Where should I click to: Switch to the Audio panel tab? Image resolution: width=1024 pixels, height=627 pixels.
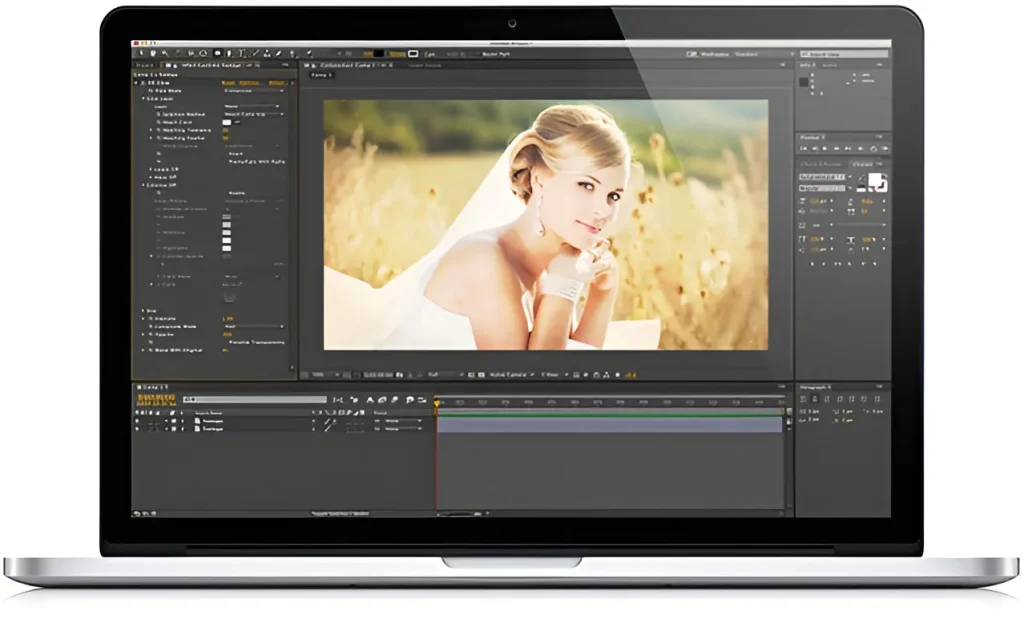click(x=829, y=65)
